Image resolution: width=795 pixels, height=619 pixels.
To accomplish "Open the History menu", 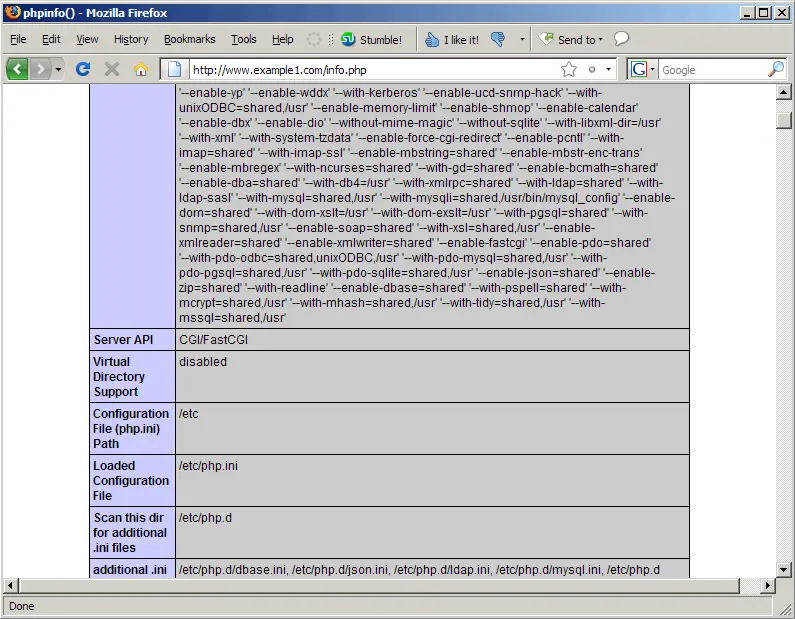I will (x=131, y=39).
